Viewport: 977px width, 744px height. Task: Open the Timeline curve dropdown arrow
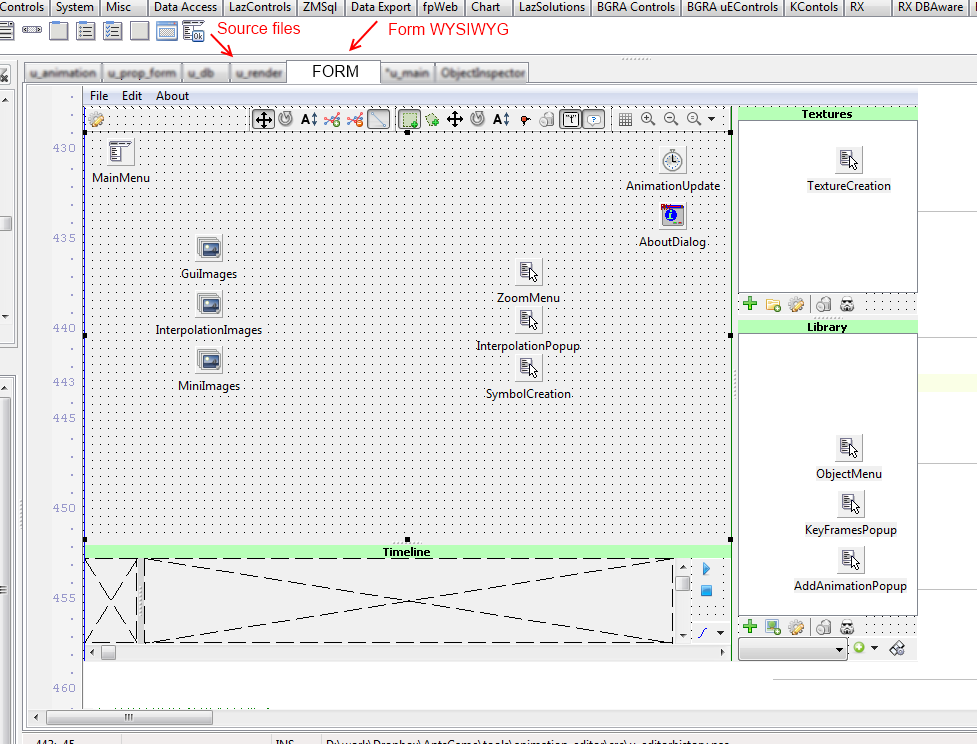point(721,632)
